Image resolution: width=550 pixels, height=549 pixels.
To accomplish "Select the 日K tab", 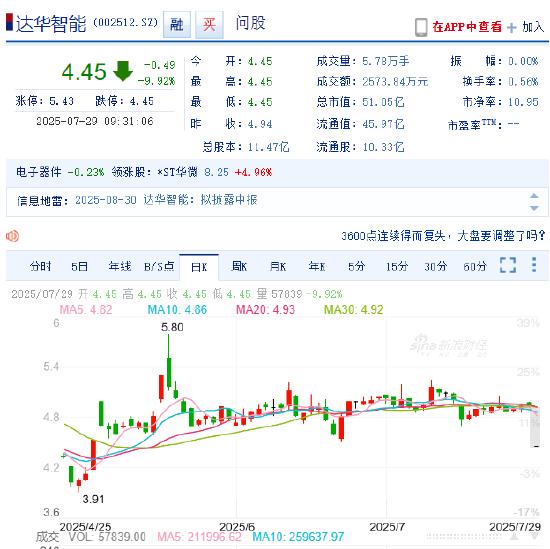I will coord(199,267).
